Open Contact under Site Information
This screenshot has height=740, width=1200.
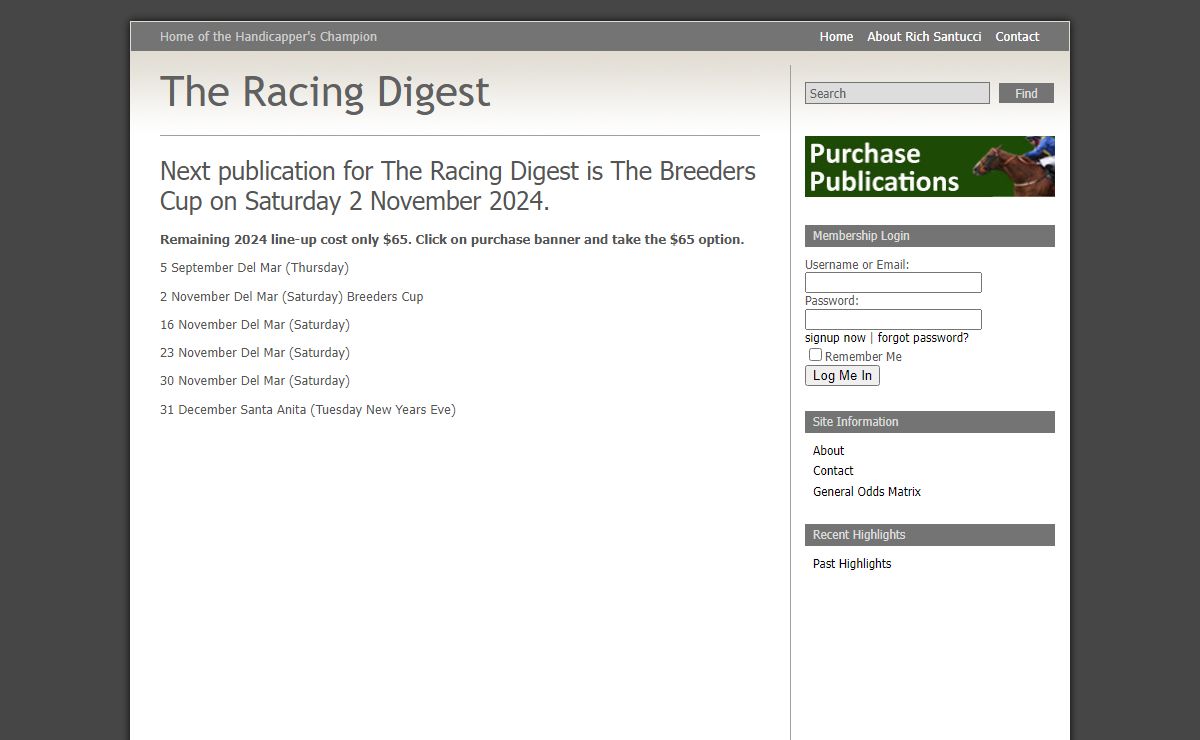pos(833,471)
